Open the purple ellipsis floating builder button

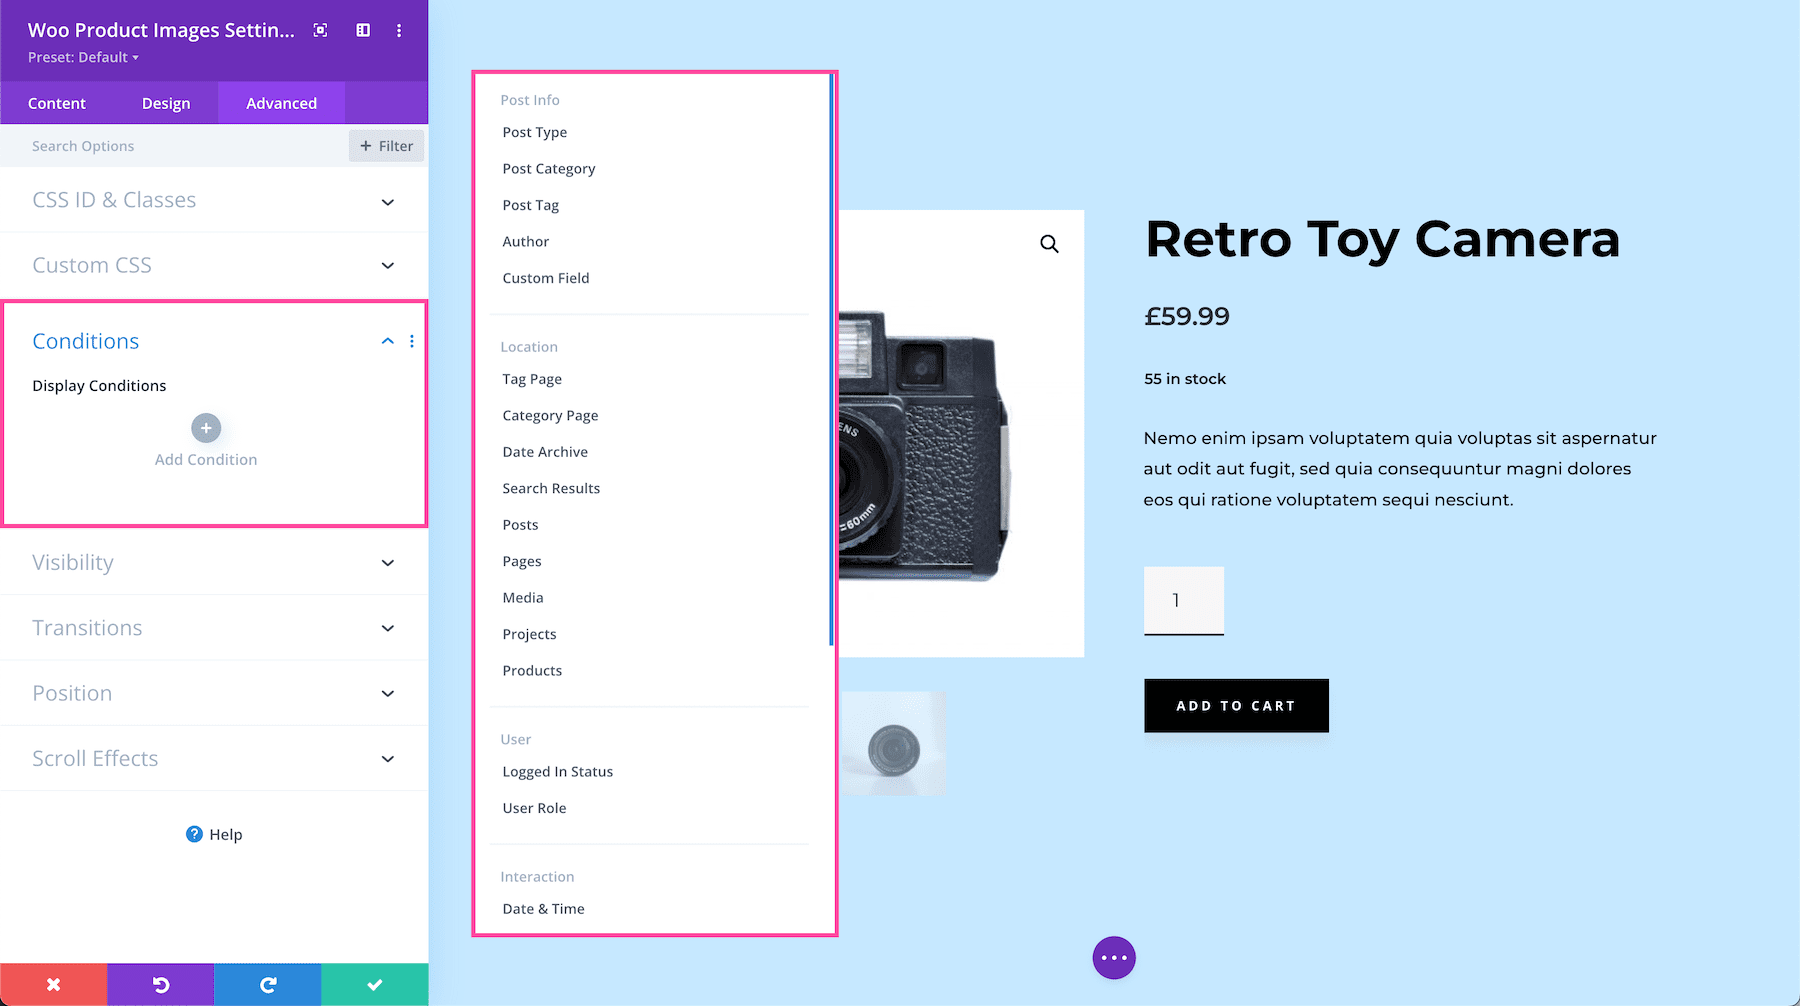1113,957
